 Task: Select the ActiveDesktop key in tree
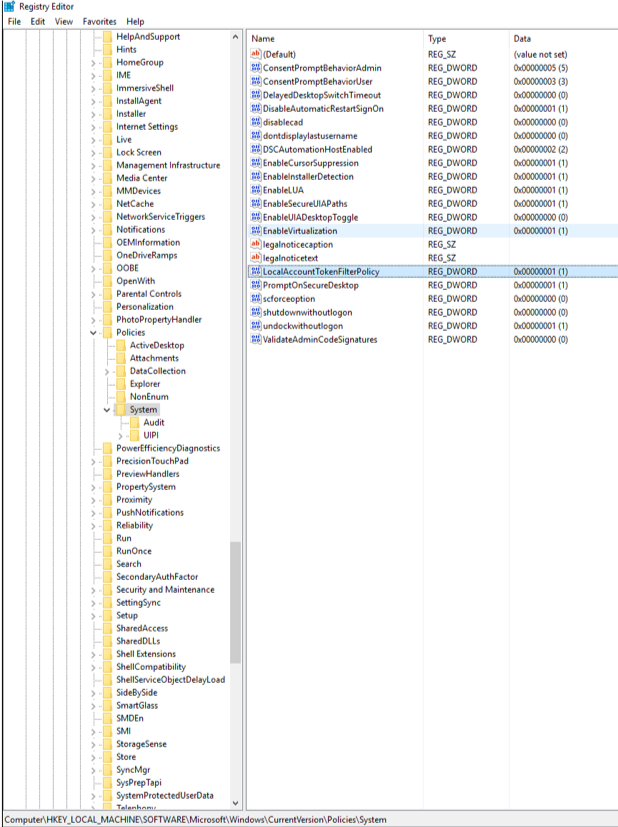tap(157, 345)
